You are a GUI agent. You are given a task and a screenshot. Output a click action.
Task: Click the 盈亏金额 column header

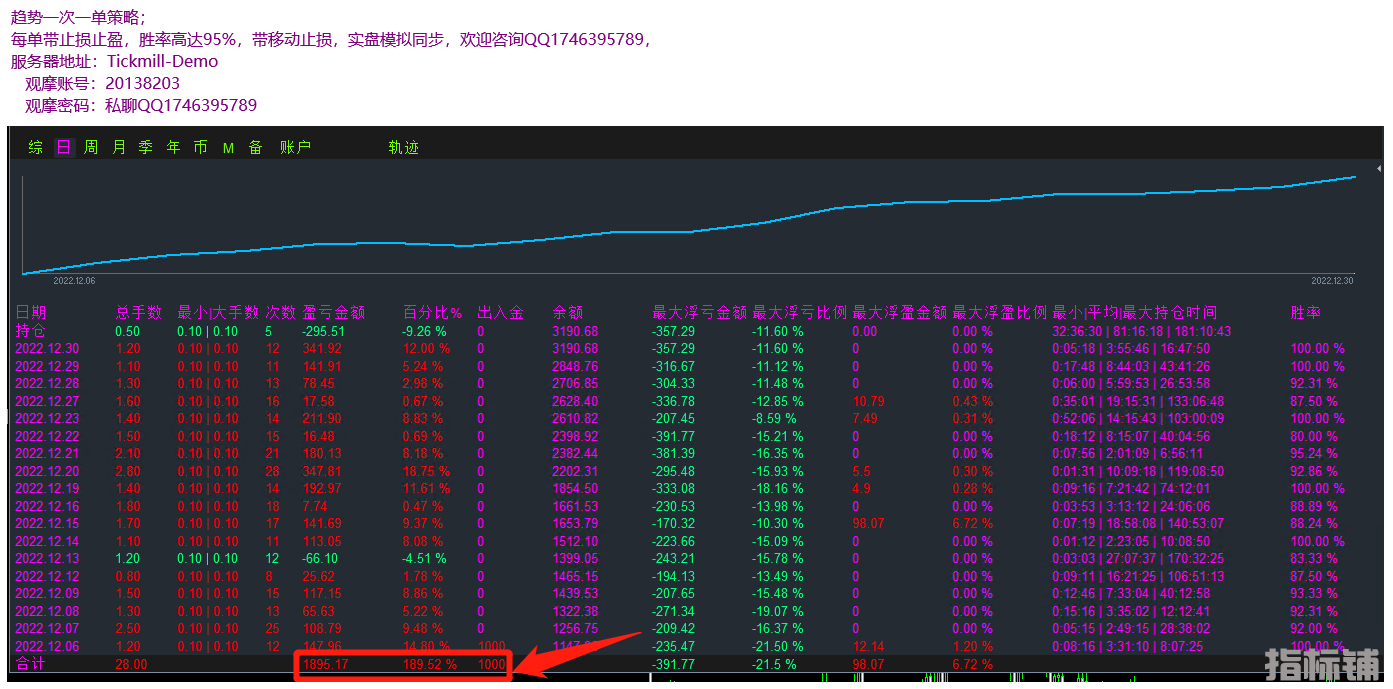333,313
